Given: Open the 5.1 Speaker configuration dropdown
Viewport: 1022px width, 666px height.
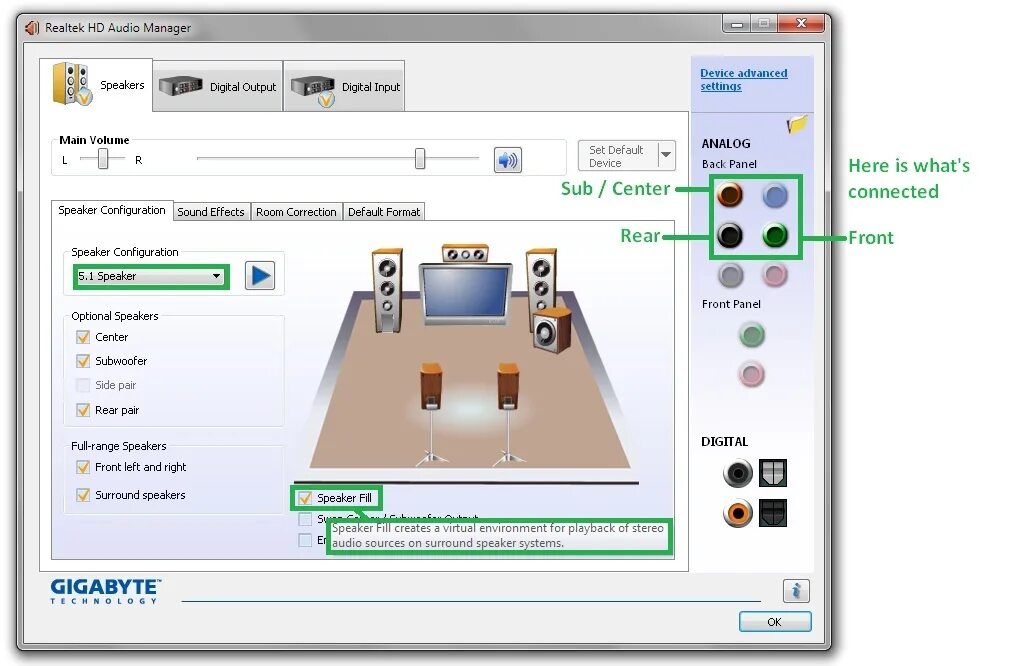Looking at the screenshot, I should (x=151, y=276).
